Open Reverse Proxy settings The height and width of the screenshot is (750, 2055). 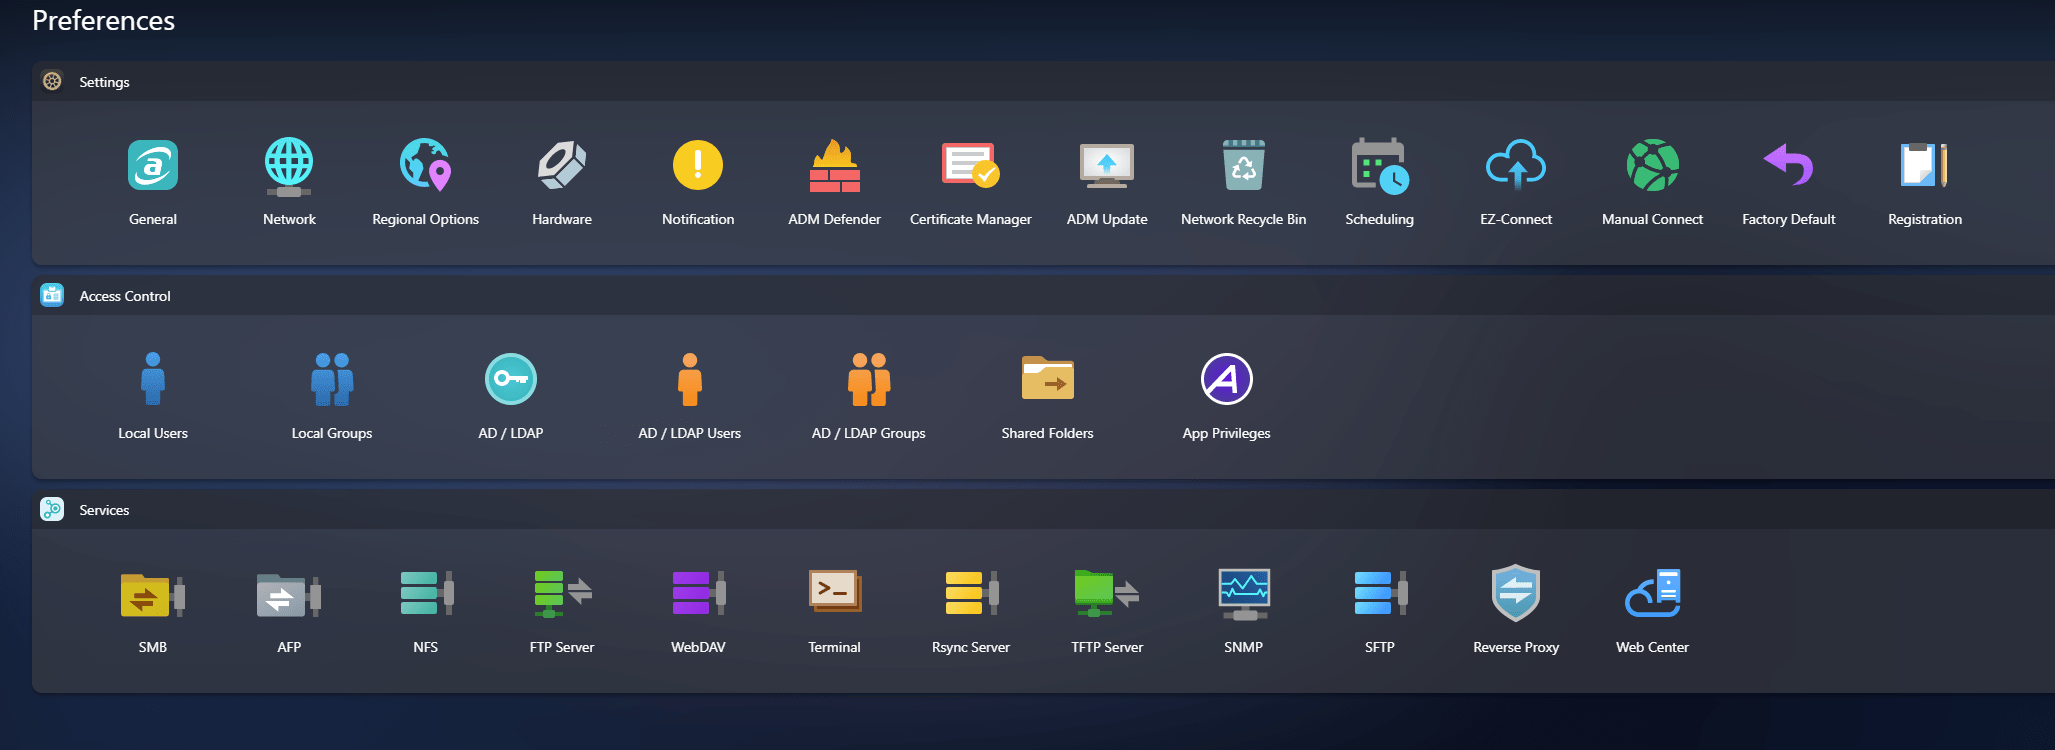coord(1516,594)
